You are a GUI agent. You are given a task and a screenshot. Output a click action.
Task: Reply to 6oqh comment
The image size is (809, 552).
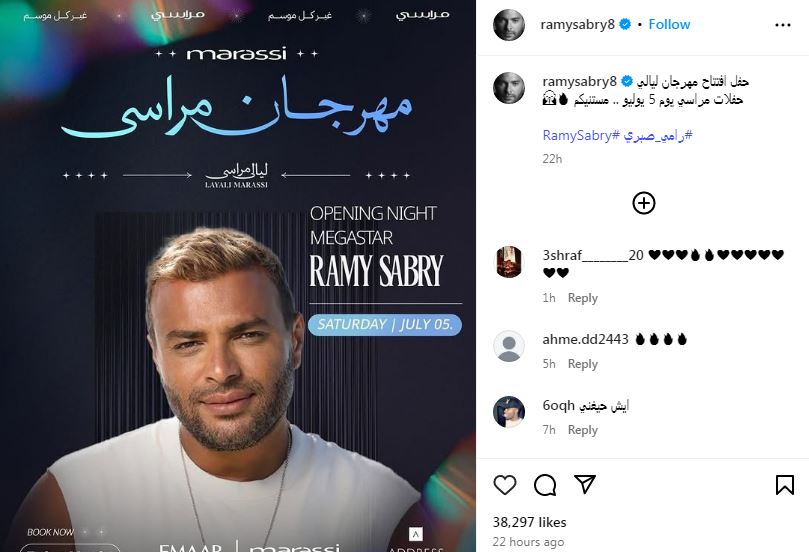[583, 430]
